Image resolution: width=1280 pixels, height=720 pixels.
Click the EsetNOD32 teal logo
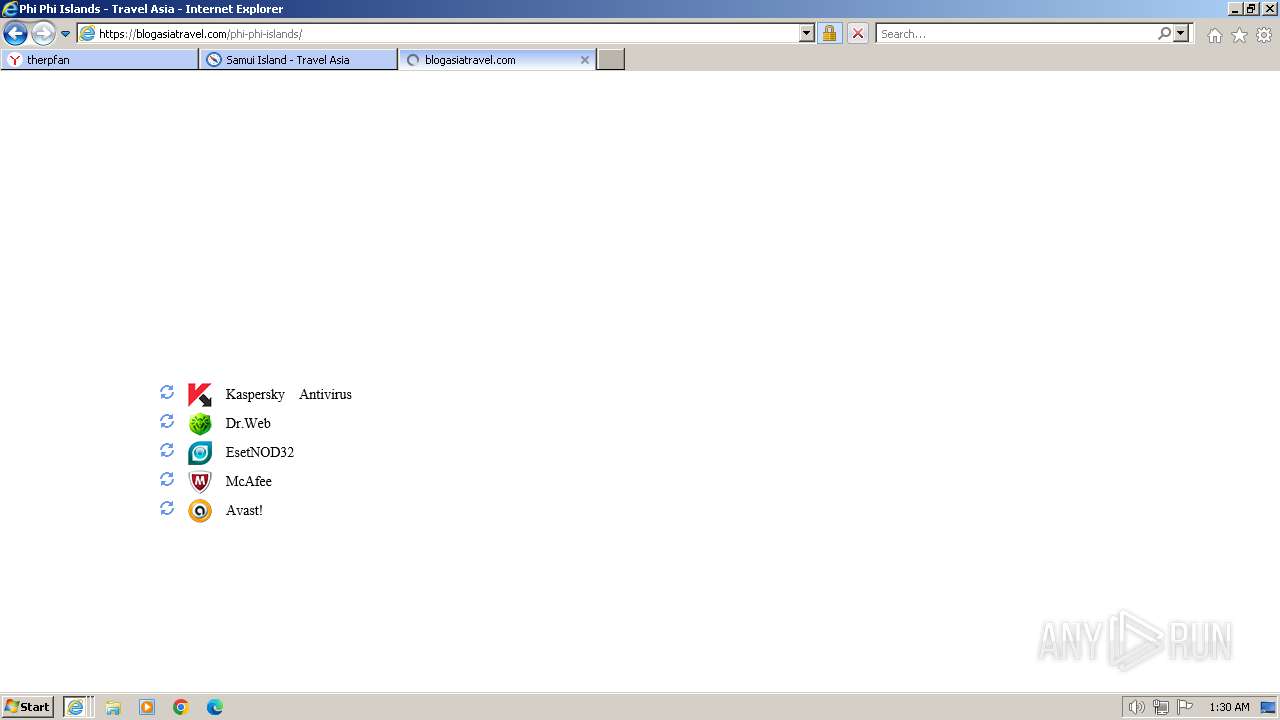[200, 453]
